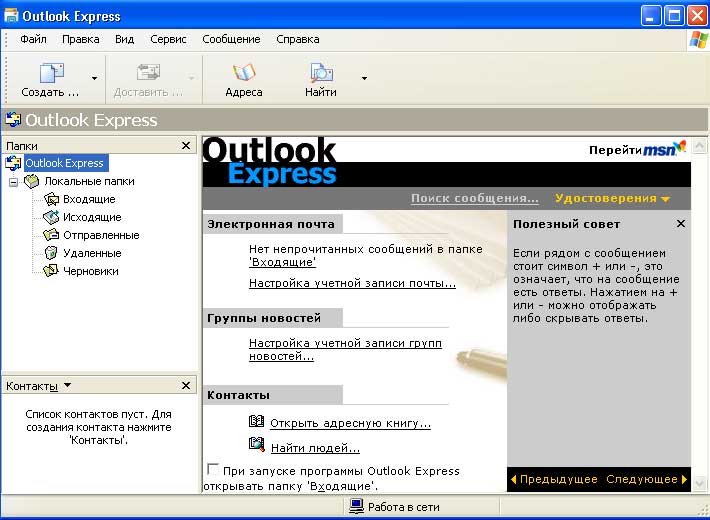Open the dropdown arrow next to Создать
This screenshot has width=710, height=520.
(94, 78)
